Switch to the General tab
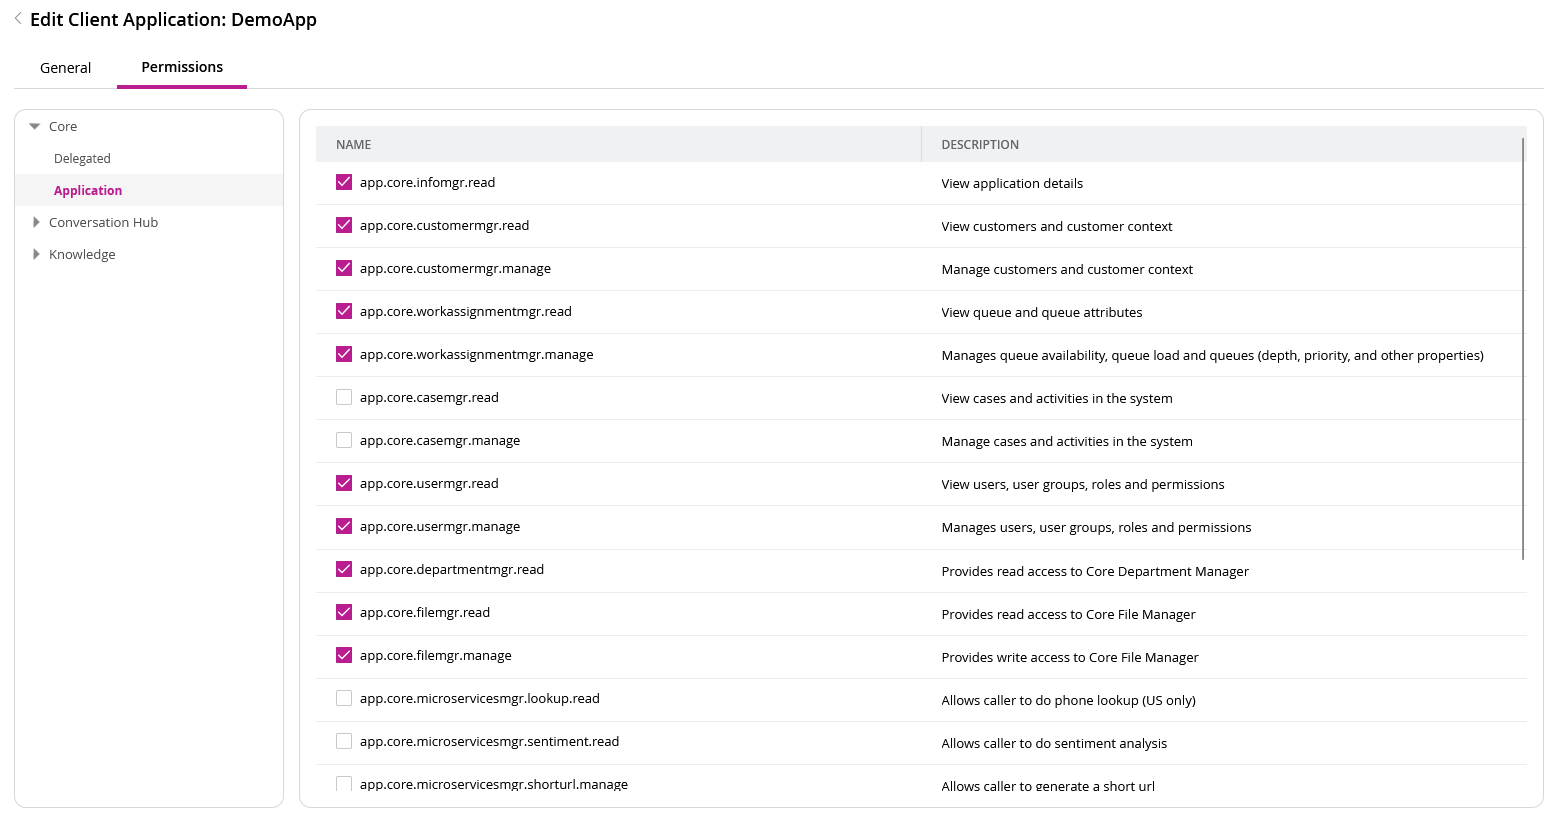1555x816 pixels. [x=65, y=68]
